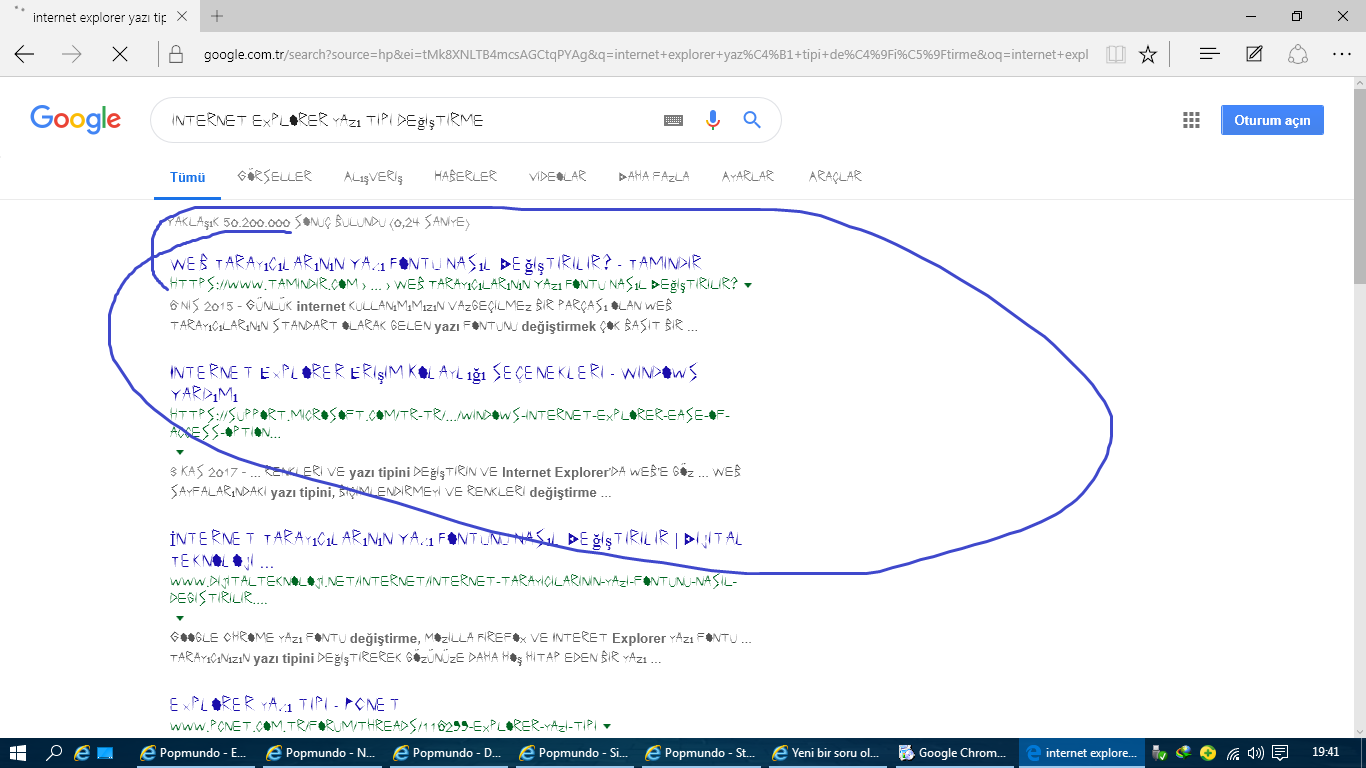Click the blue search magnifier button

[x=752, y=120]
